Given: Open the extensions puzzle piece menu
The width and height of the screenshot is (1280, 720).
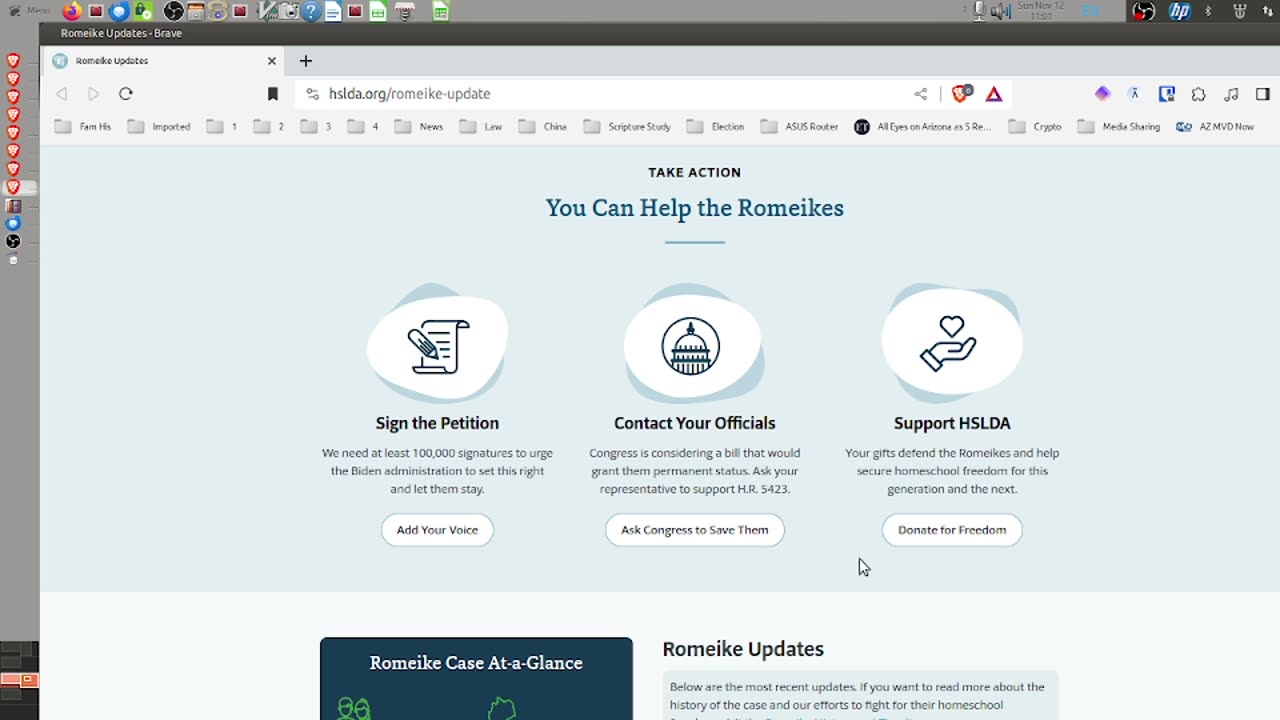Looking at the screenshot, I should click(x=1199, y=93).
